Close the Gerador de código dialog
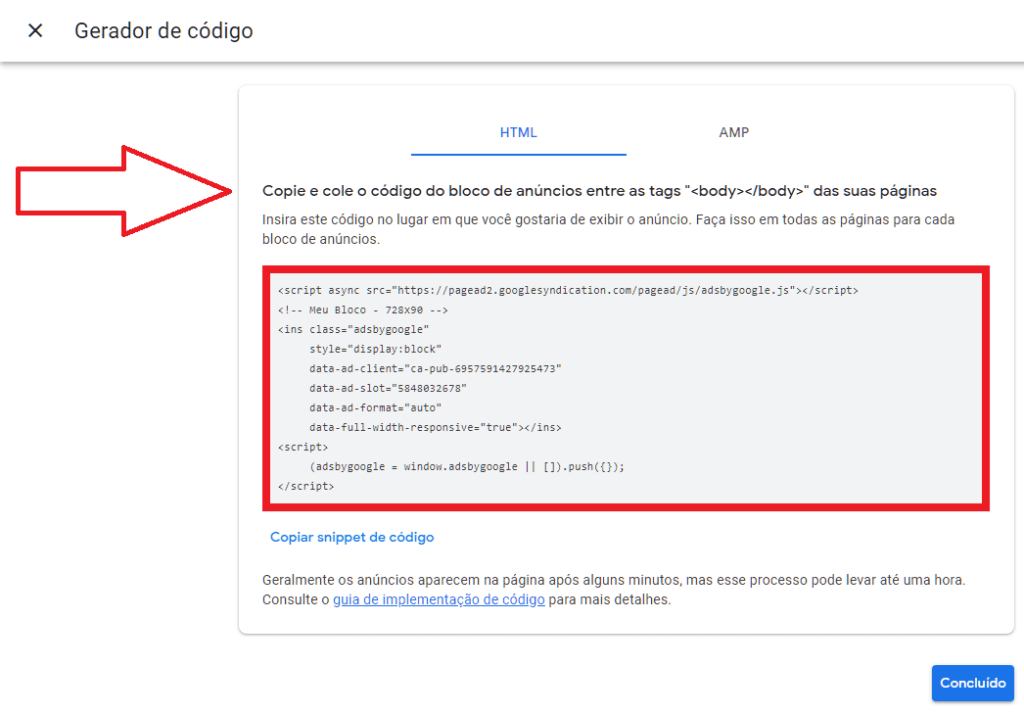Image resolution: width=1024 pixels, height=715 pixels. tap(35, 31)
